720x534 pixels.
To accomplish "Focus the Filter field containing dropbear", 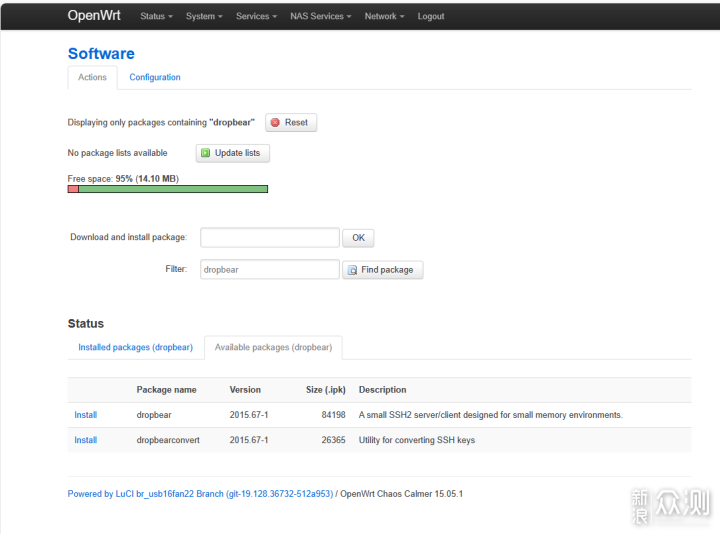I will coord(270,270).
